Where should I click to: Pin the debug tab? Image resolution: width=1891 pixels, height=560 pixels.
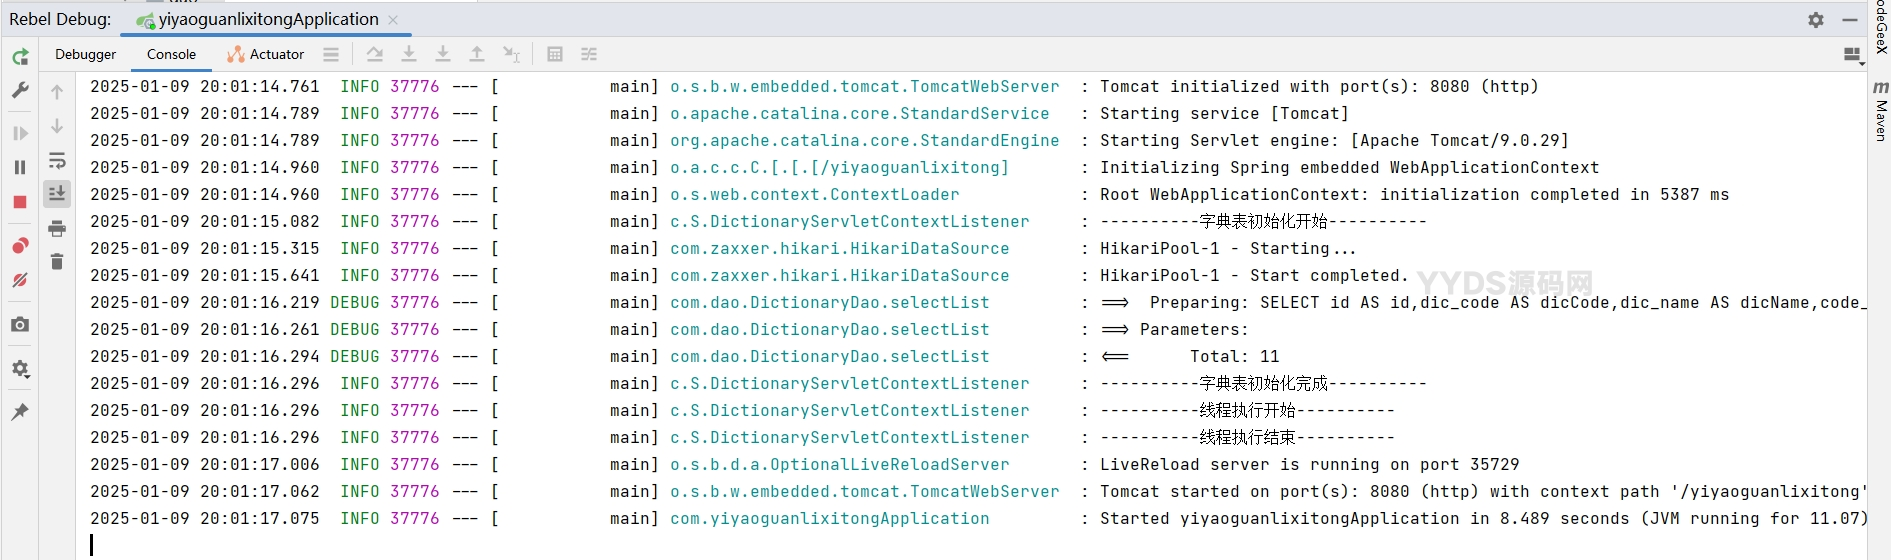coord(20,412)
